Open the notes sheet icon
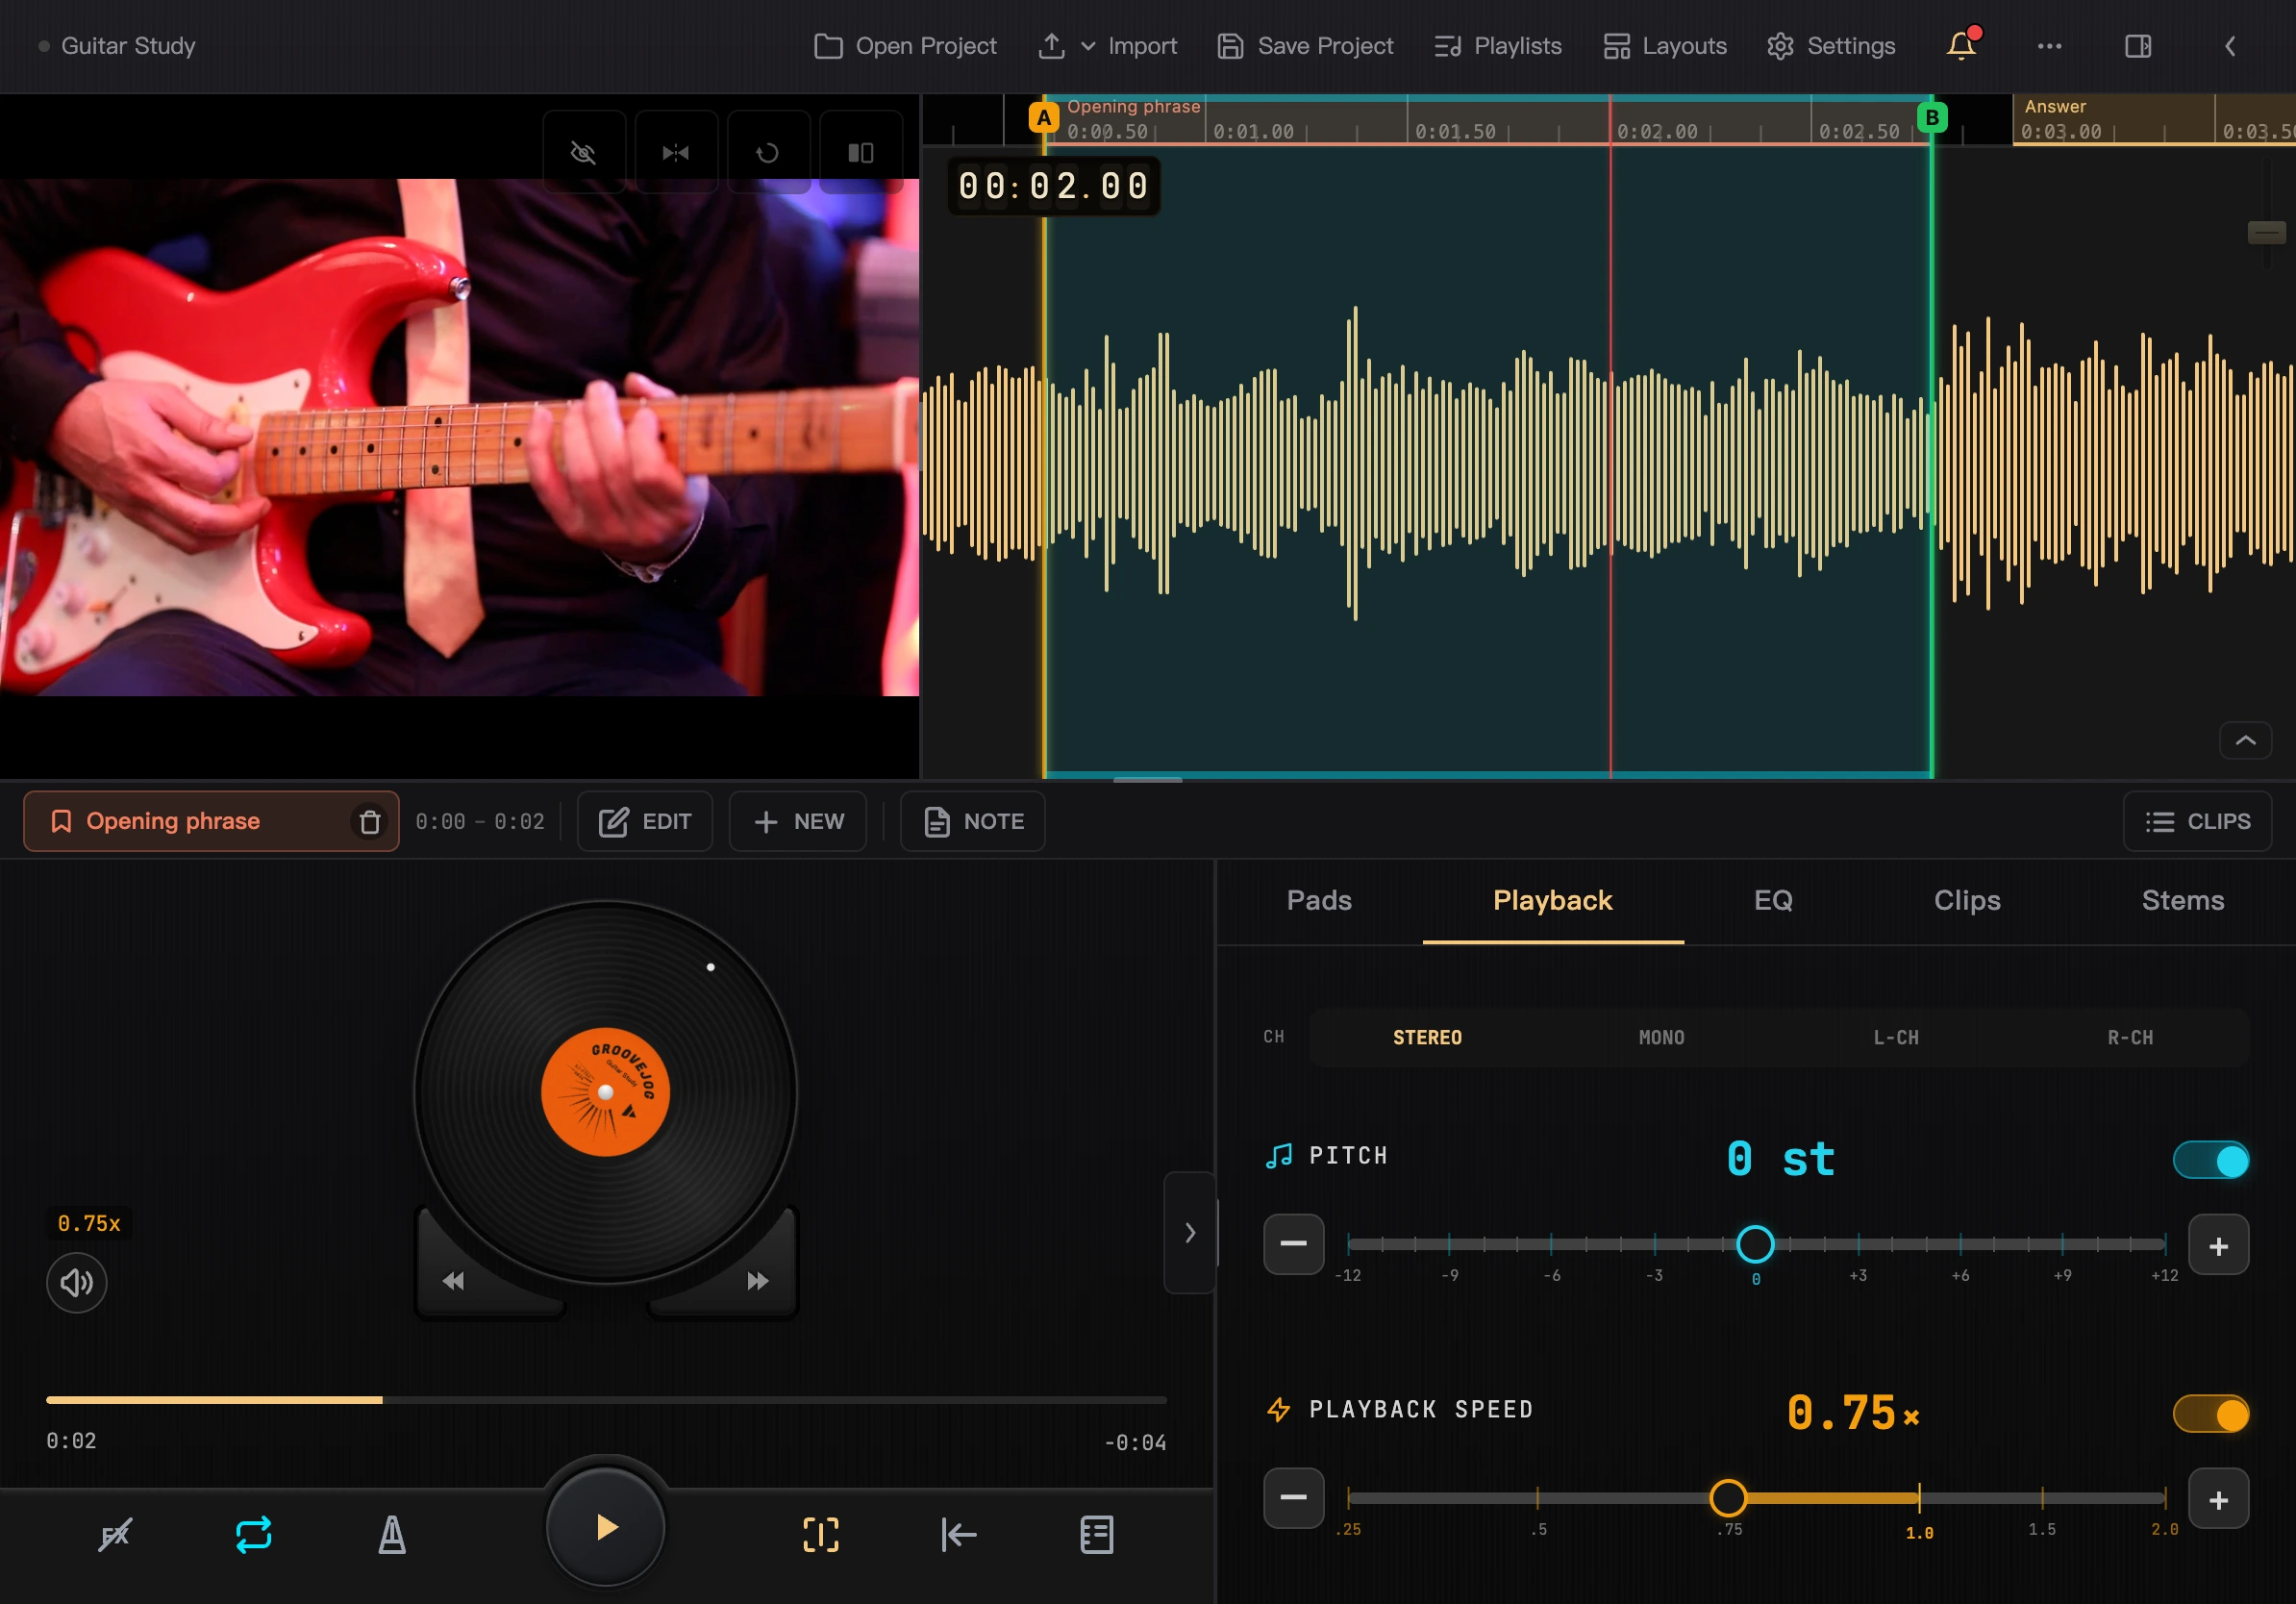 pyautogui.click(x=1097, y=1534)
